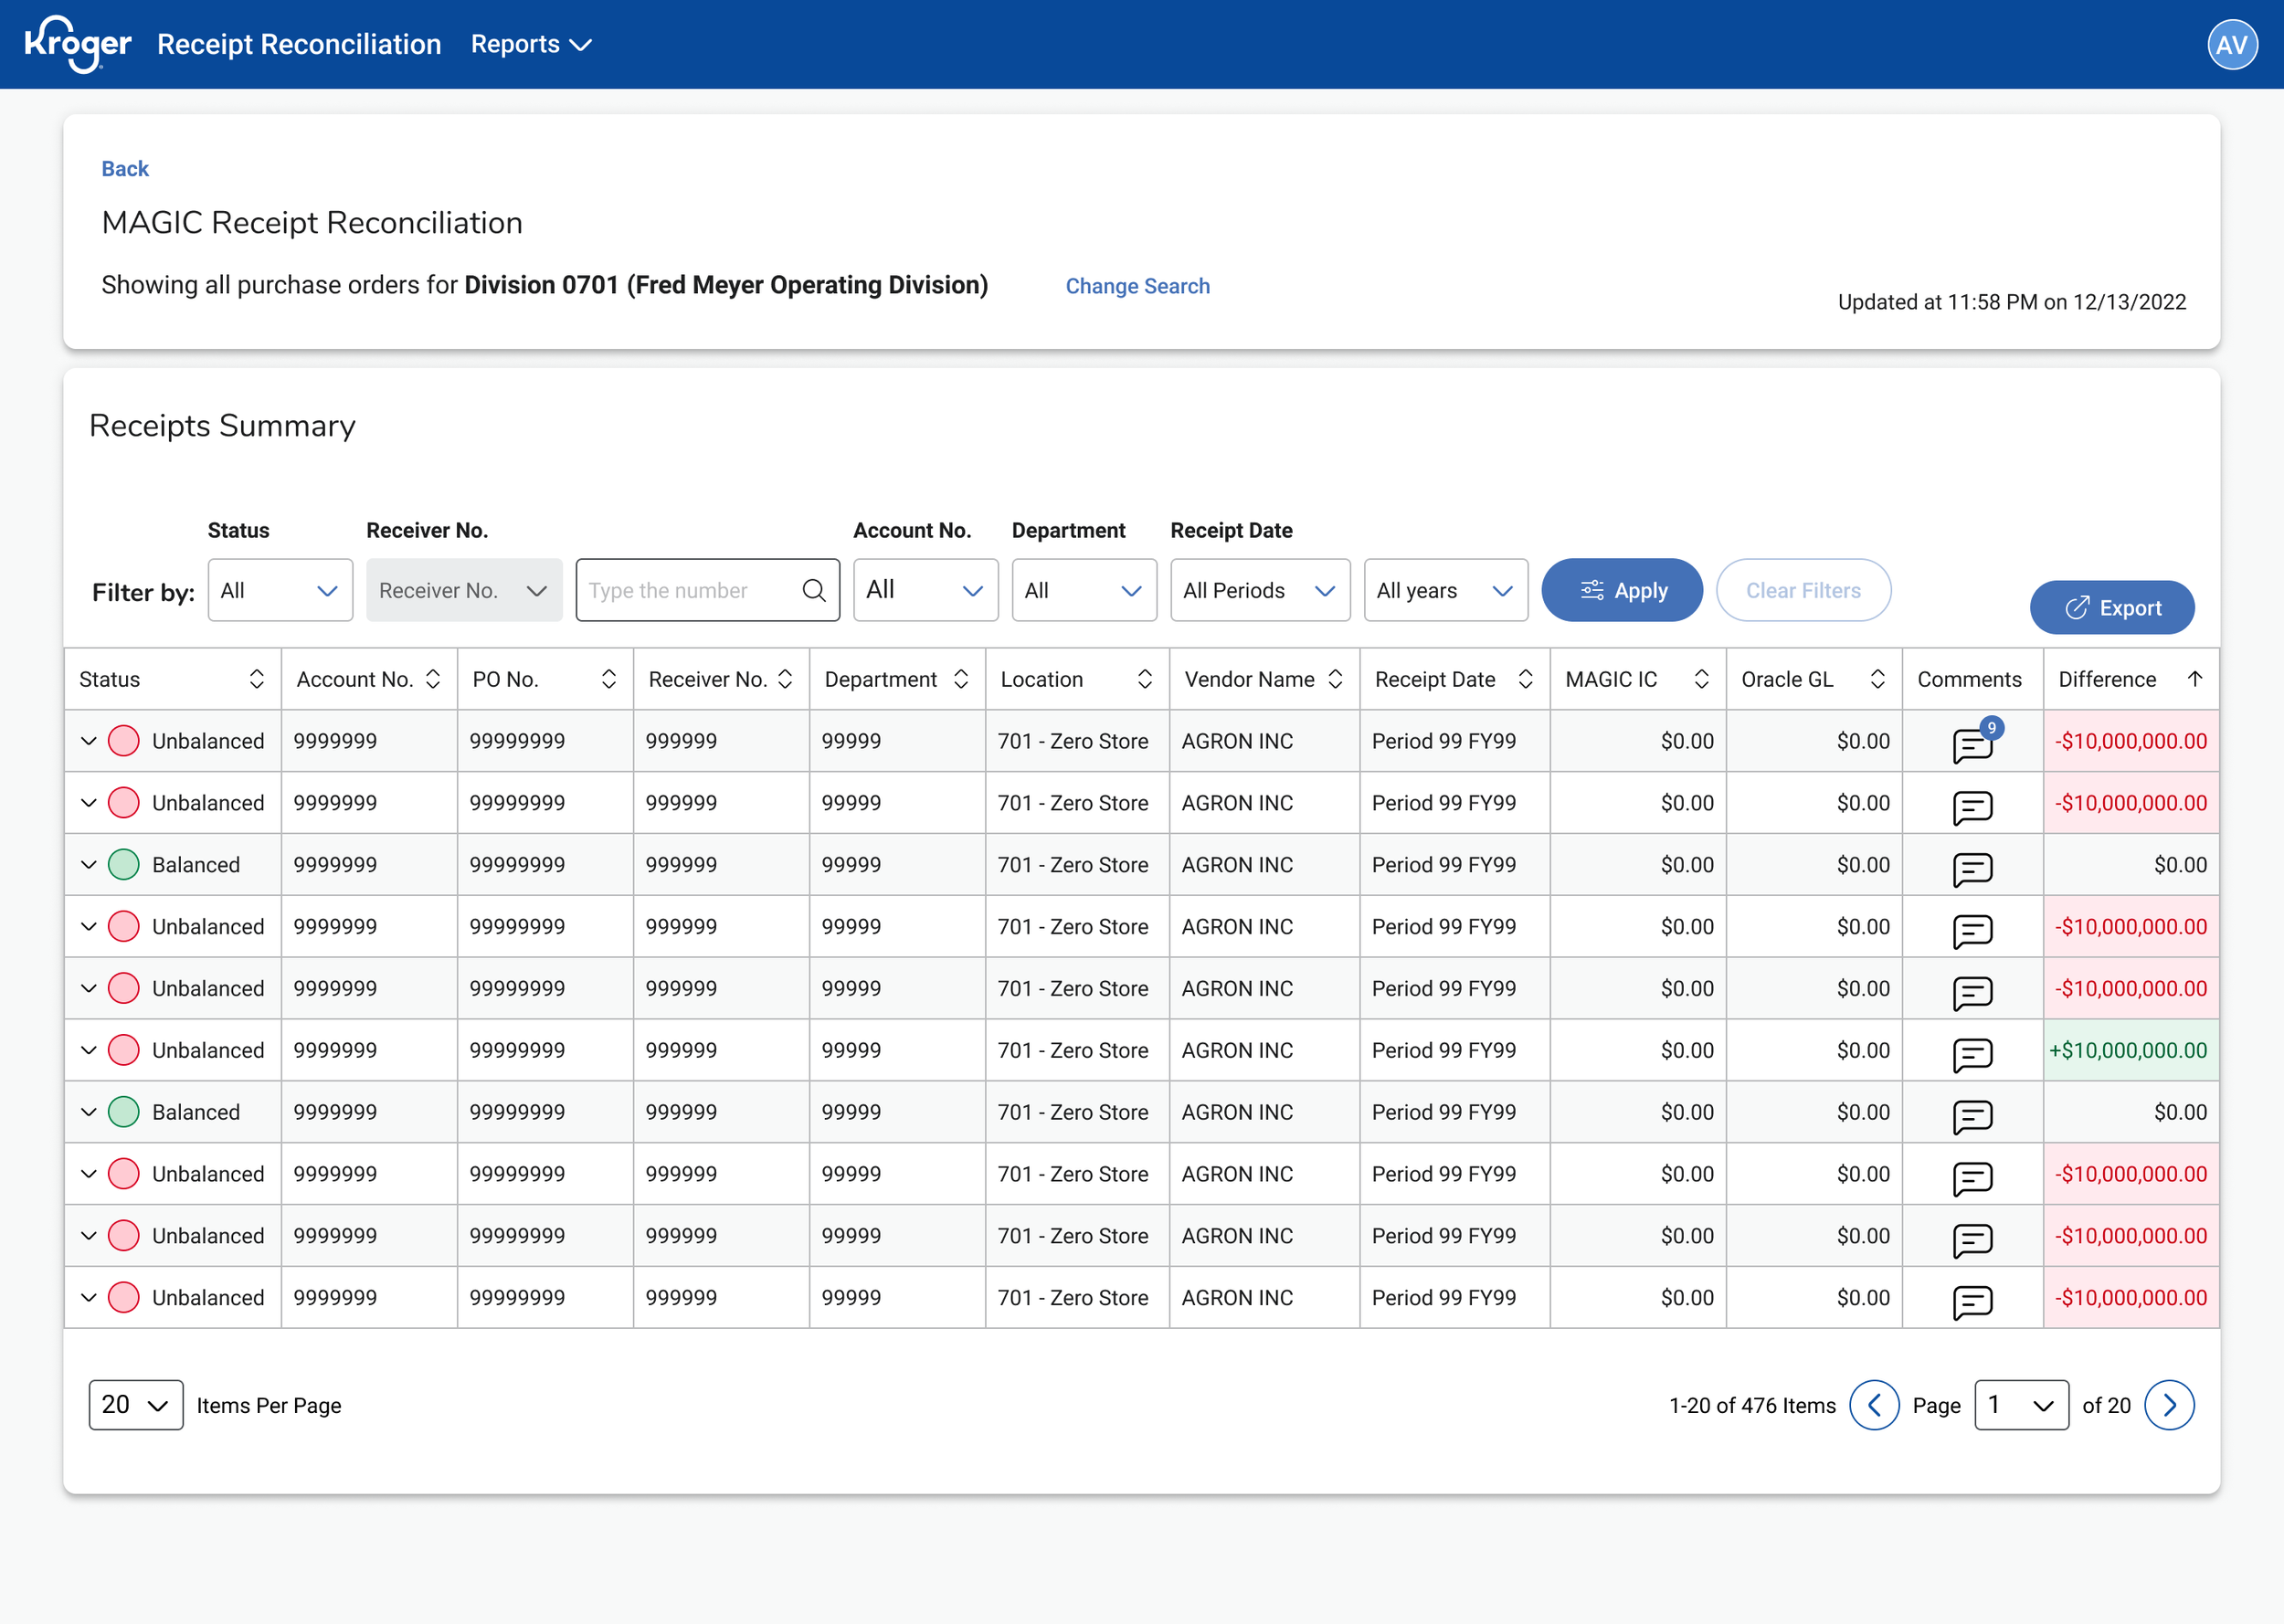Click the Change Search link
2284x1624 pixels.
tap(1137, 286)
